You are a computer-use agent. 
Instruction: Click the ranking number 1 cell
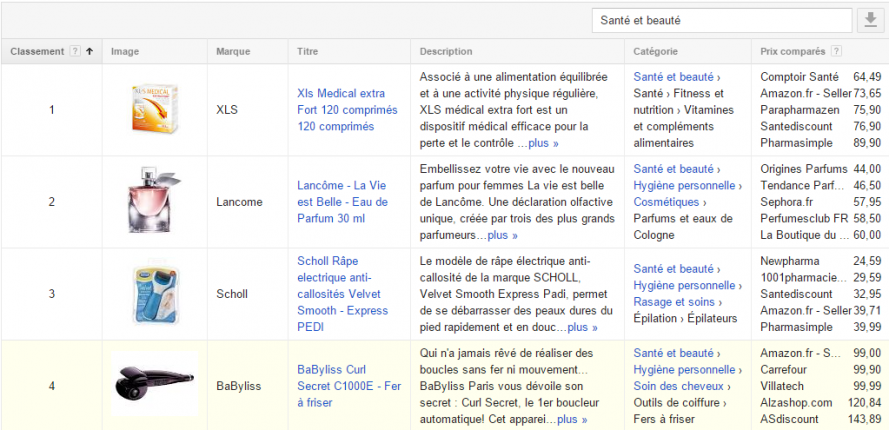[x=52, y=109]
